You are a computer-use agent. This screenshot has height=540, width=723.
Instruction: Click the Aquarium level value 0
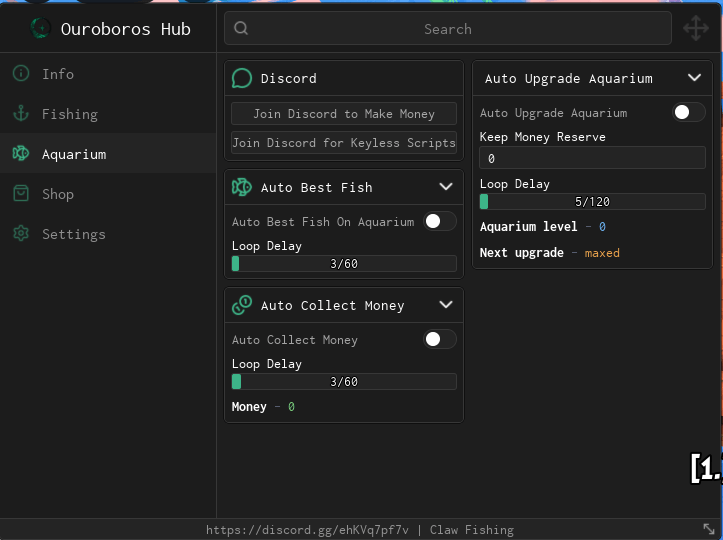pyautogui.click(x=602, y=227)
